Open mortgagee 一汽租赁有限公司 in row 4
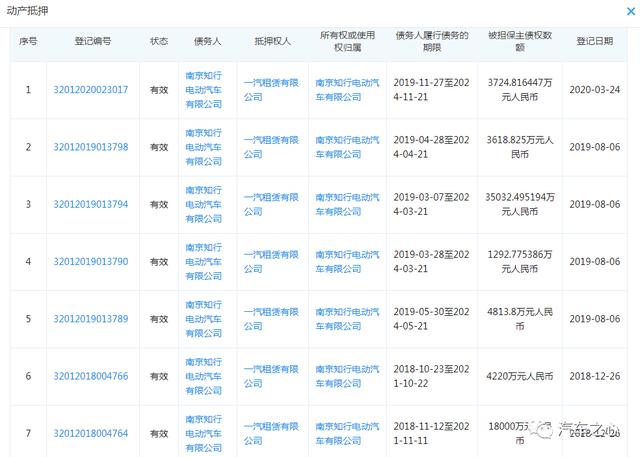This screenshot has height=457, width=640. point(271,262)
